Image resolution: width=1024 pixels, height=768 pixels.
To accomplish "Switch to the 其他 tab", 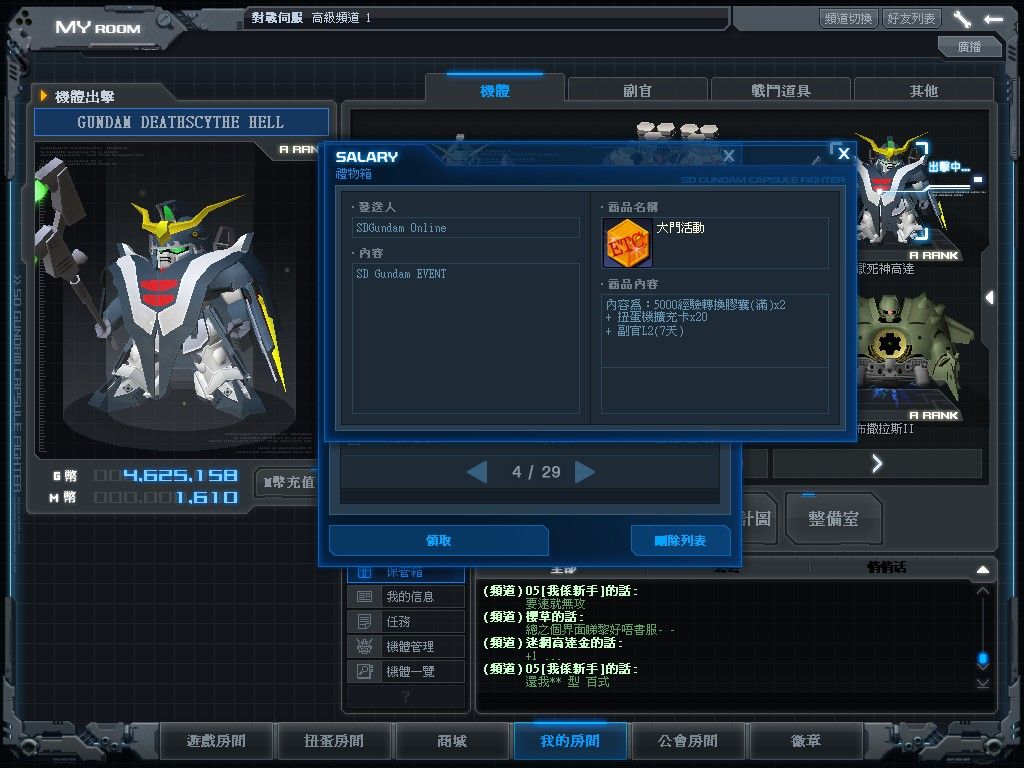I will pos(923,91).
